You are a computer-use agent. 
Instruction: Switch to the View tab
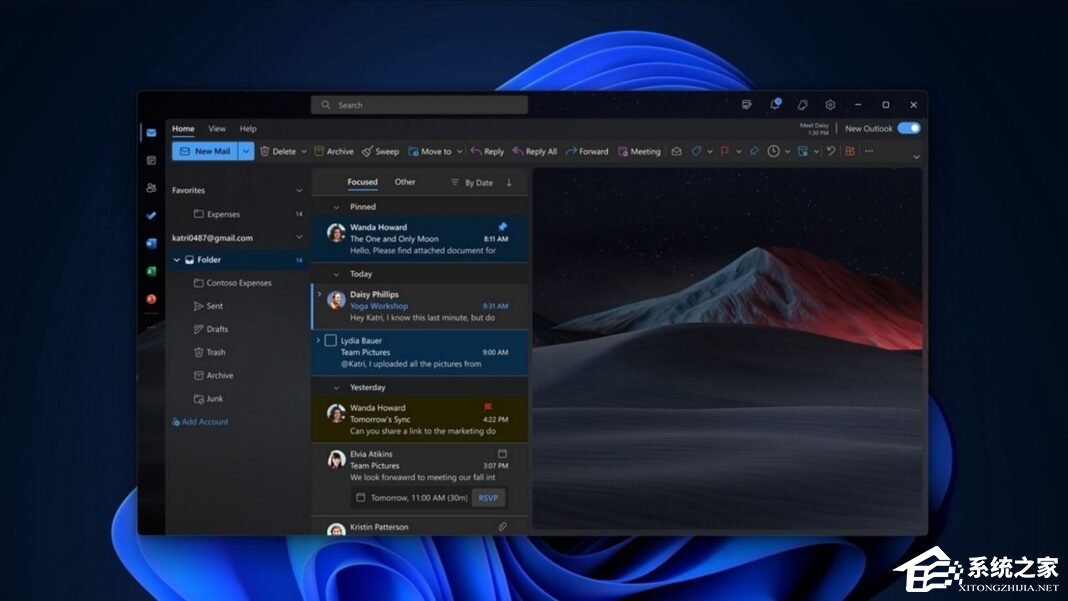coord(217,128)
